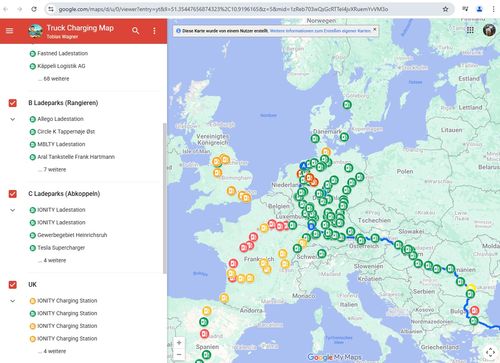
Task: Uncheck the B Ladeparks (Rangieren) layer checkbox
Action: (x=13, y=103)
